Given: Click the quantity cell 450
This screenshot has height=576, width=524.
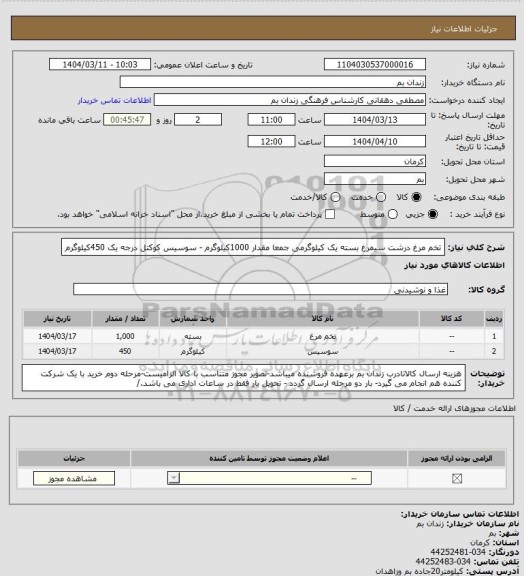Looking at the screenshot, I should [x=125, y=351].
